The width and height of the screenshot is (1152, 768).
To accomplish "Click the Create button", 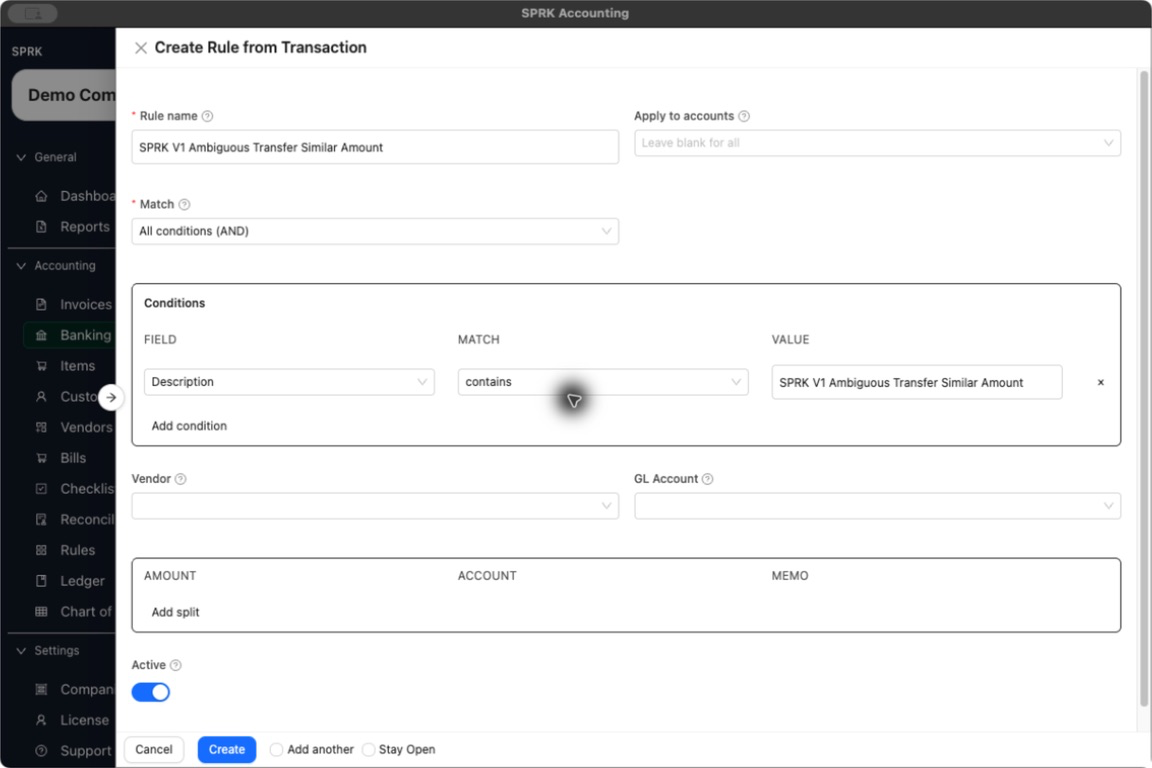I will [x=227, y=750].
